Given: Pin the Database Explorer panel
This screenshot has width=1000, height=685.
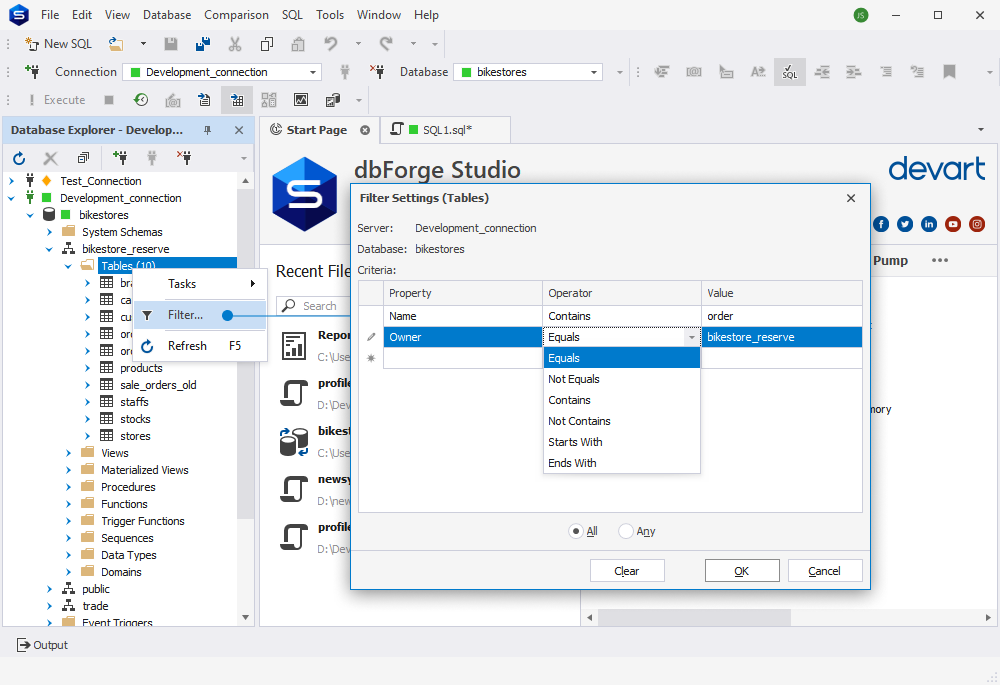Looking at the screenshot, I should (207, 130).
